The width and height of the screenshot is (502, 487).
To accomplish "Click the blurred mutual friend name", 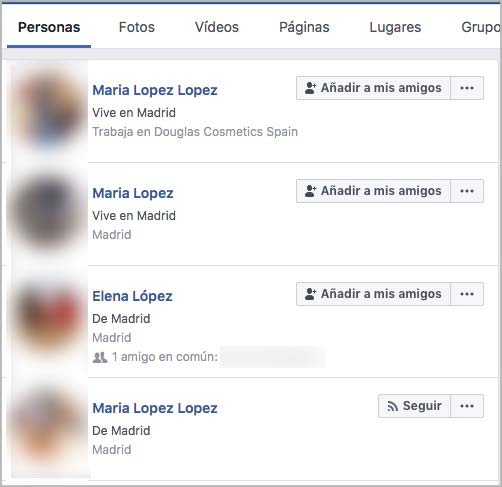I will 273,357.
